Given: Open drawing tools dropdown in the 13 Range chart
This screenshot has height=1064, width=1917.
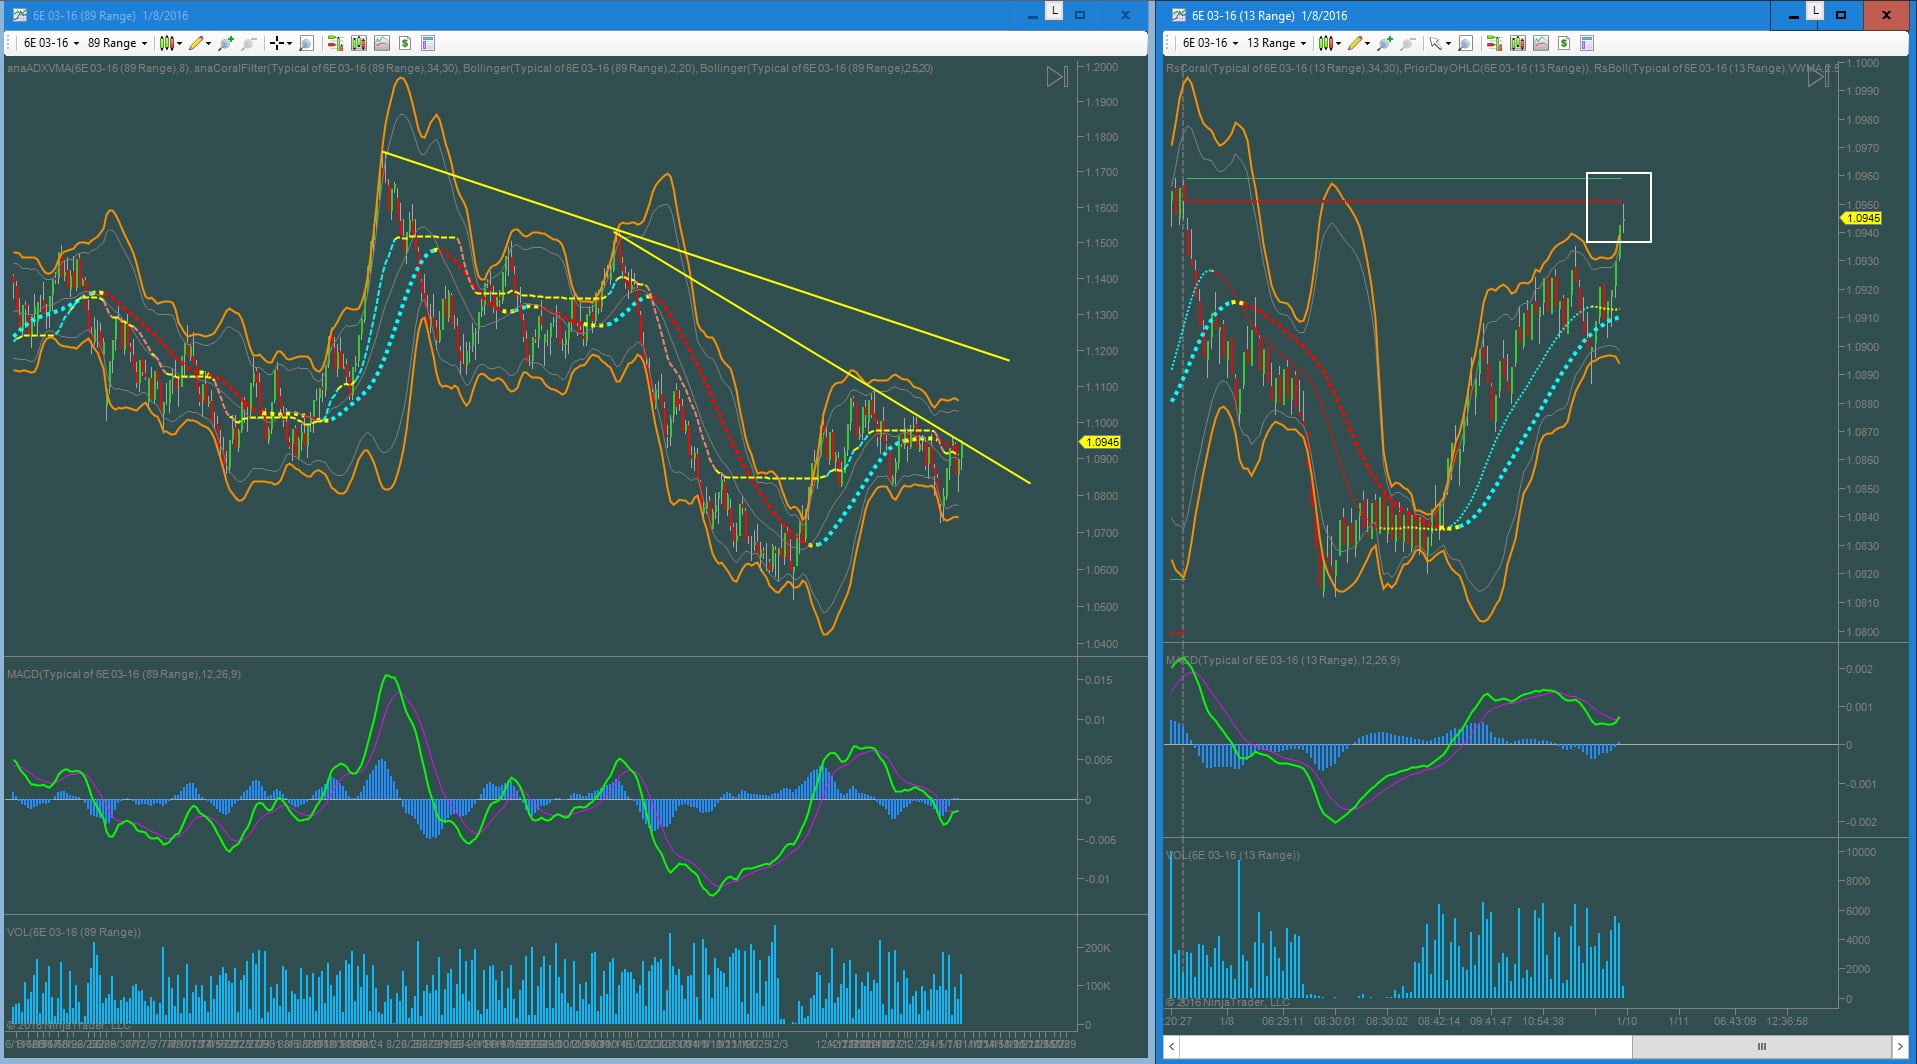Looking at the screenshot, I should pyautogui.click(x=1367, y=43).
